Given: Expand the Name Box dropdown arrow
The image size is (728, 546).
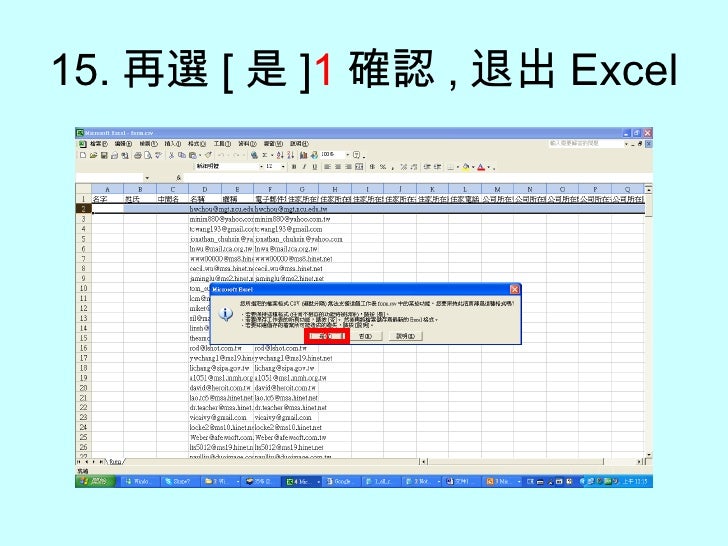Looking at the screenshot, I should pyautogui.click(x=147, y=178).
